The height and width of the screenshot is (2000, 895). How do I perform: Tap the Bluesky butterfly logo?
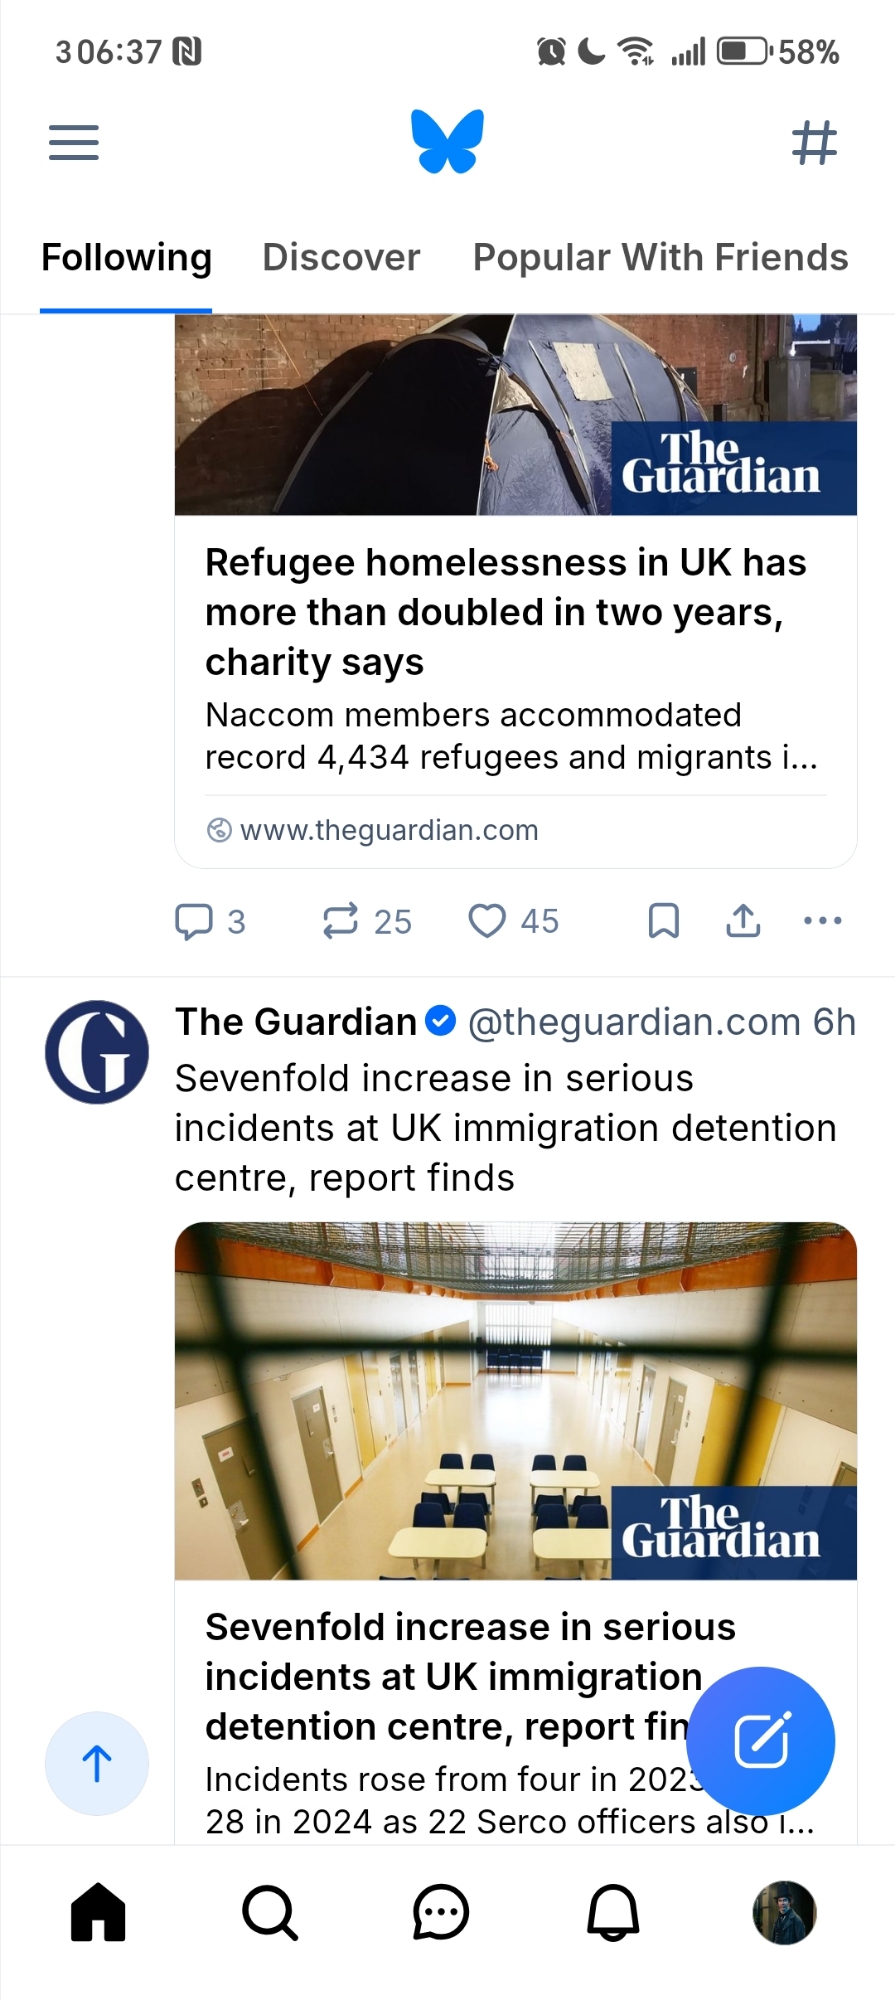click(447, 141)
